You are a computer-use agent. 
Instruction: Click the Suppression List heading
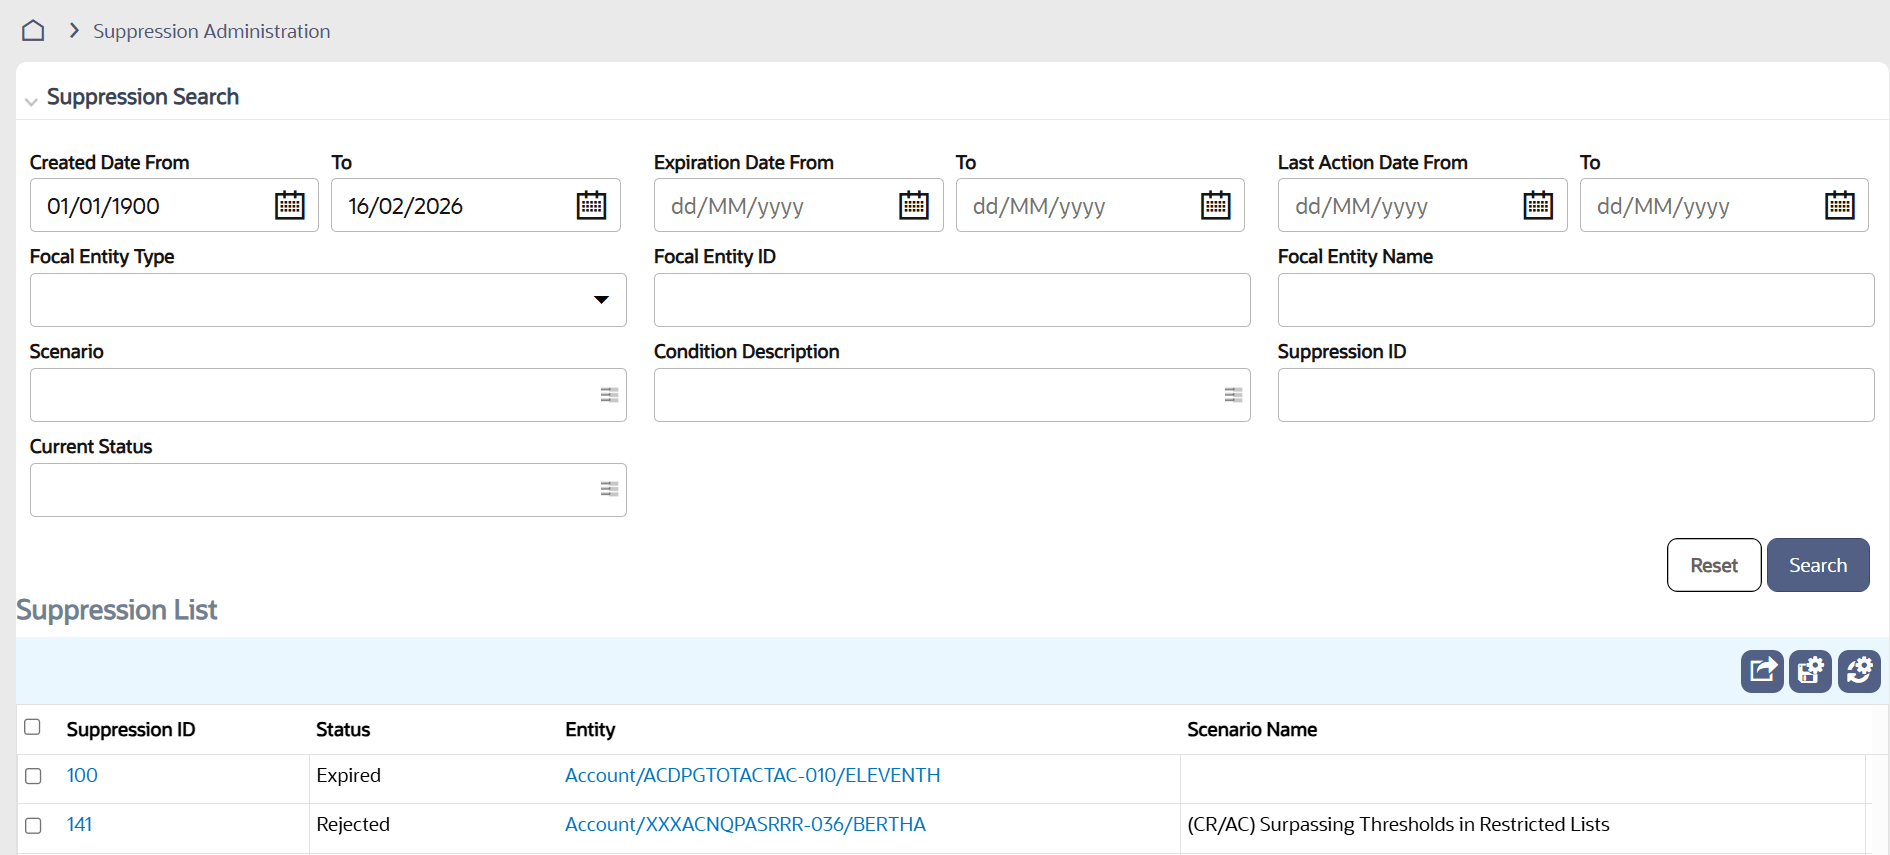(117, 610)
